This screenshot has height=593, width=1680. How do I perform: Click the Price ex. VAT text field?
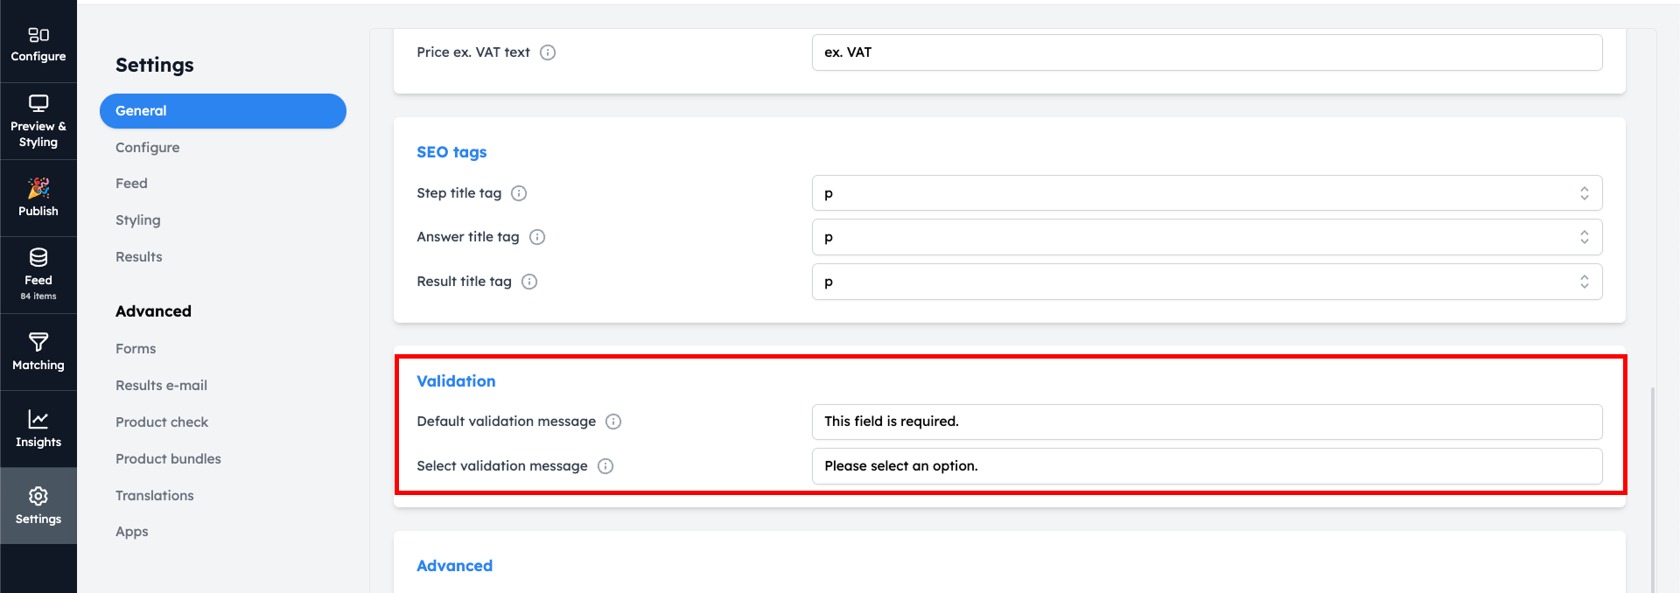point(1207,52)
